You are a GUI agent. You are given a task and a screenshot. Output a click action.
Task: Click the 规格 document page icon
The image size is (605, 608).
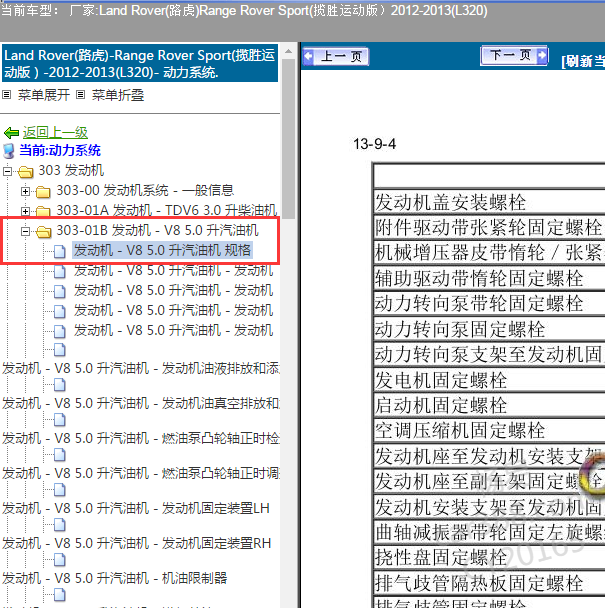[59, 251]
